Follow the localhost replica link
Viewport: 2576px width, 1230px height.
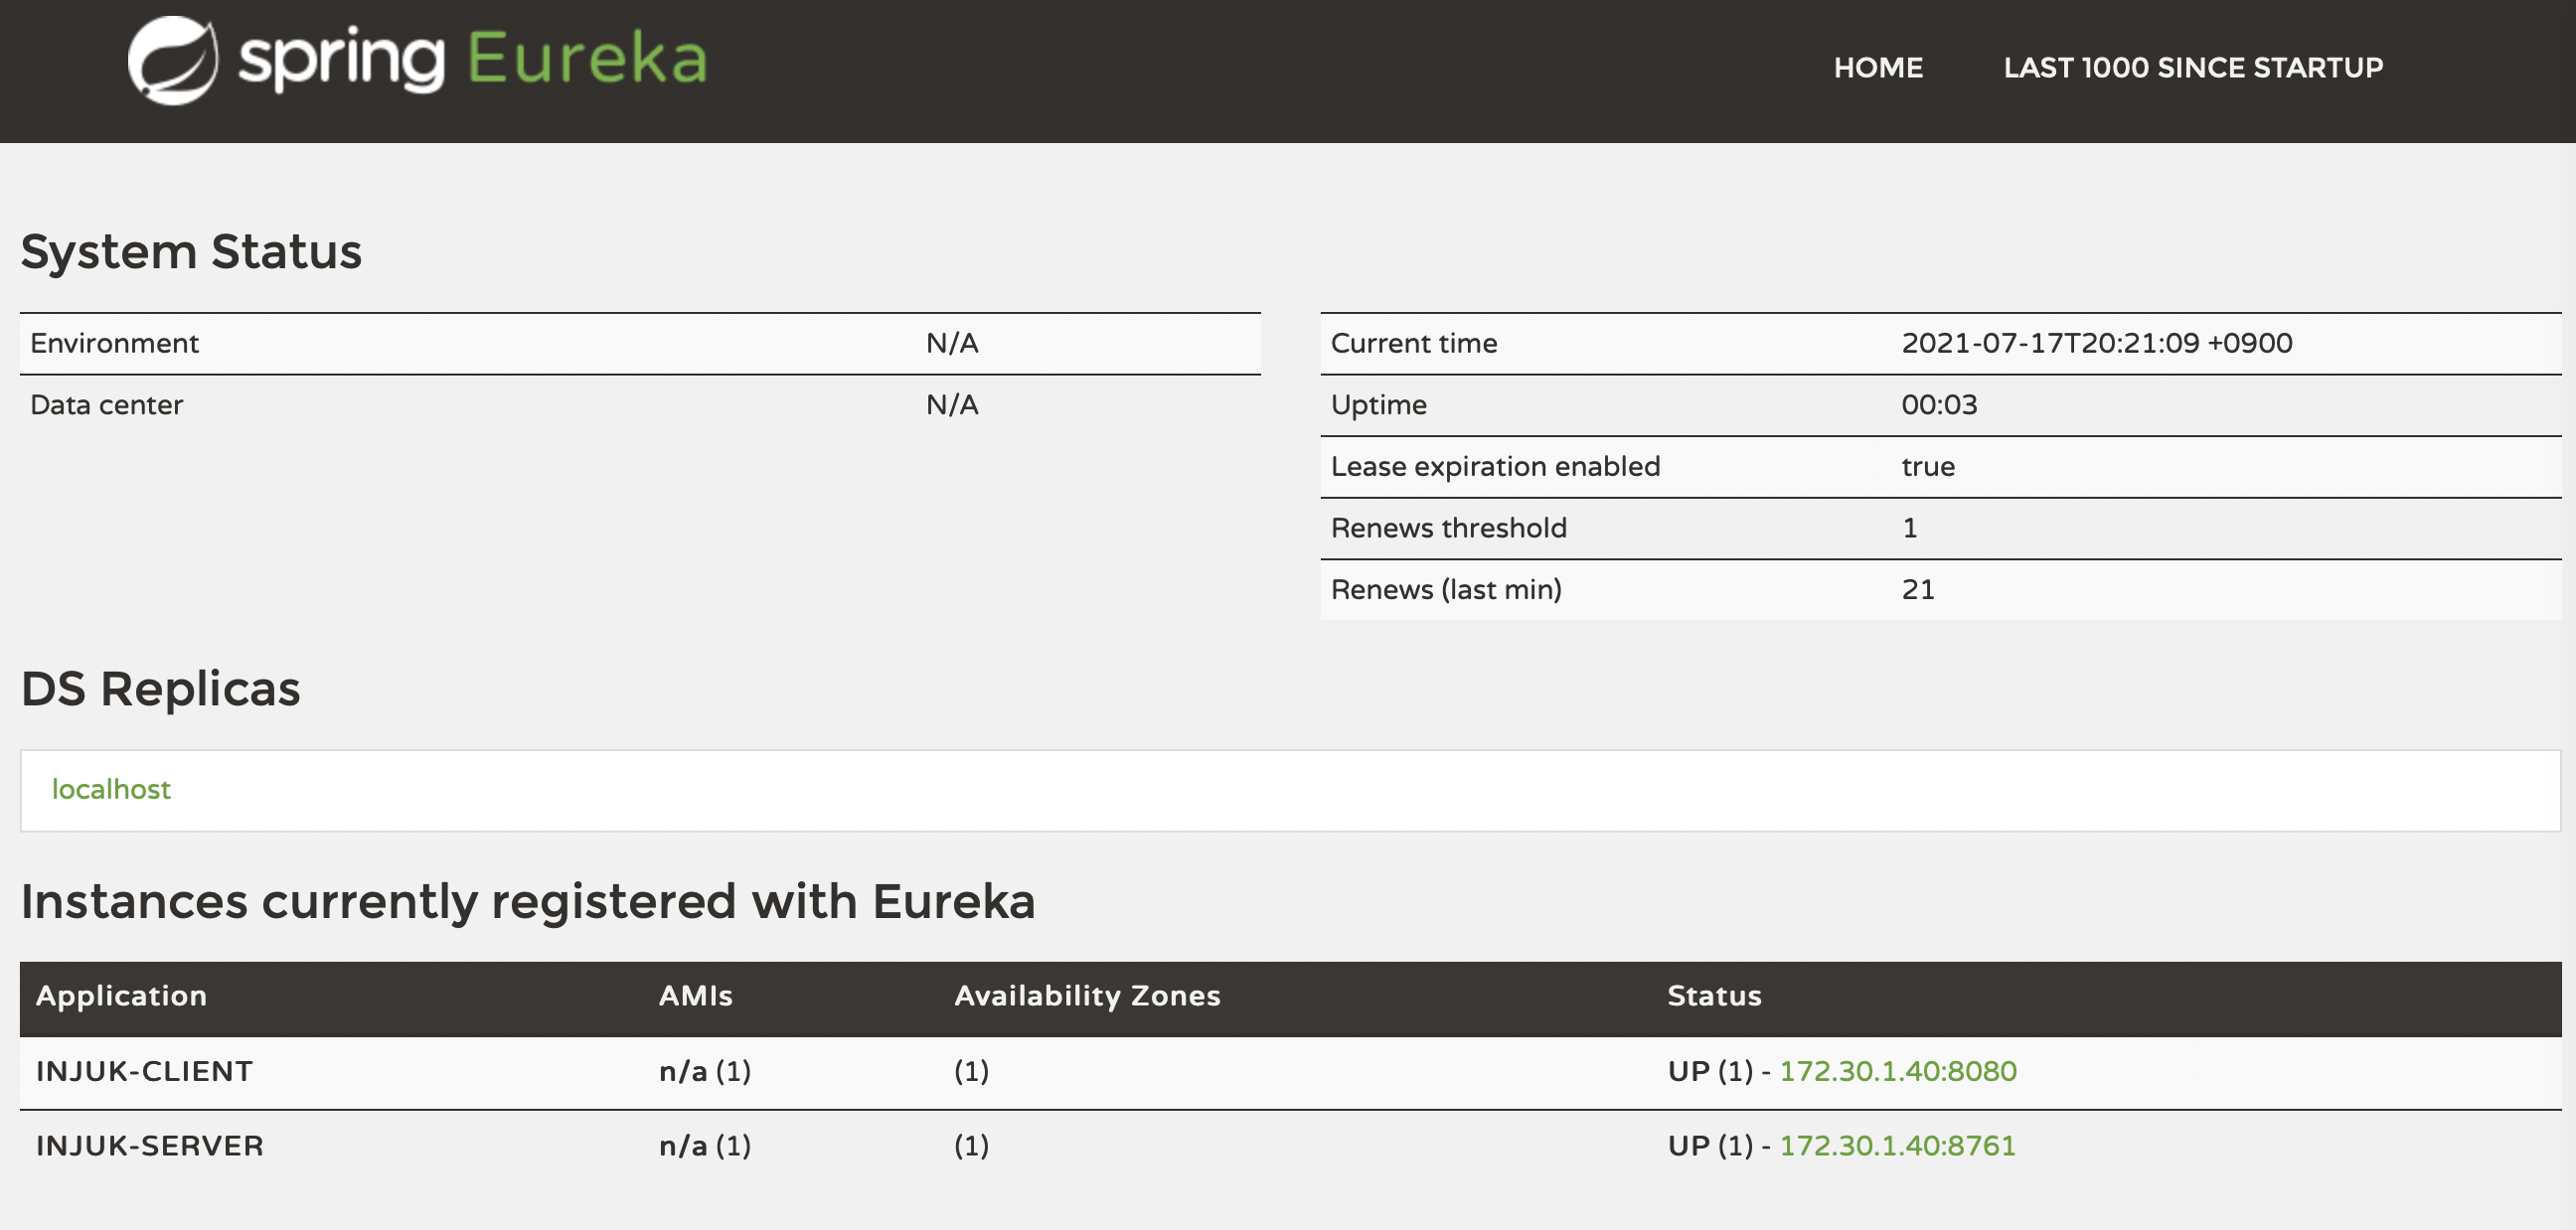111,789
